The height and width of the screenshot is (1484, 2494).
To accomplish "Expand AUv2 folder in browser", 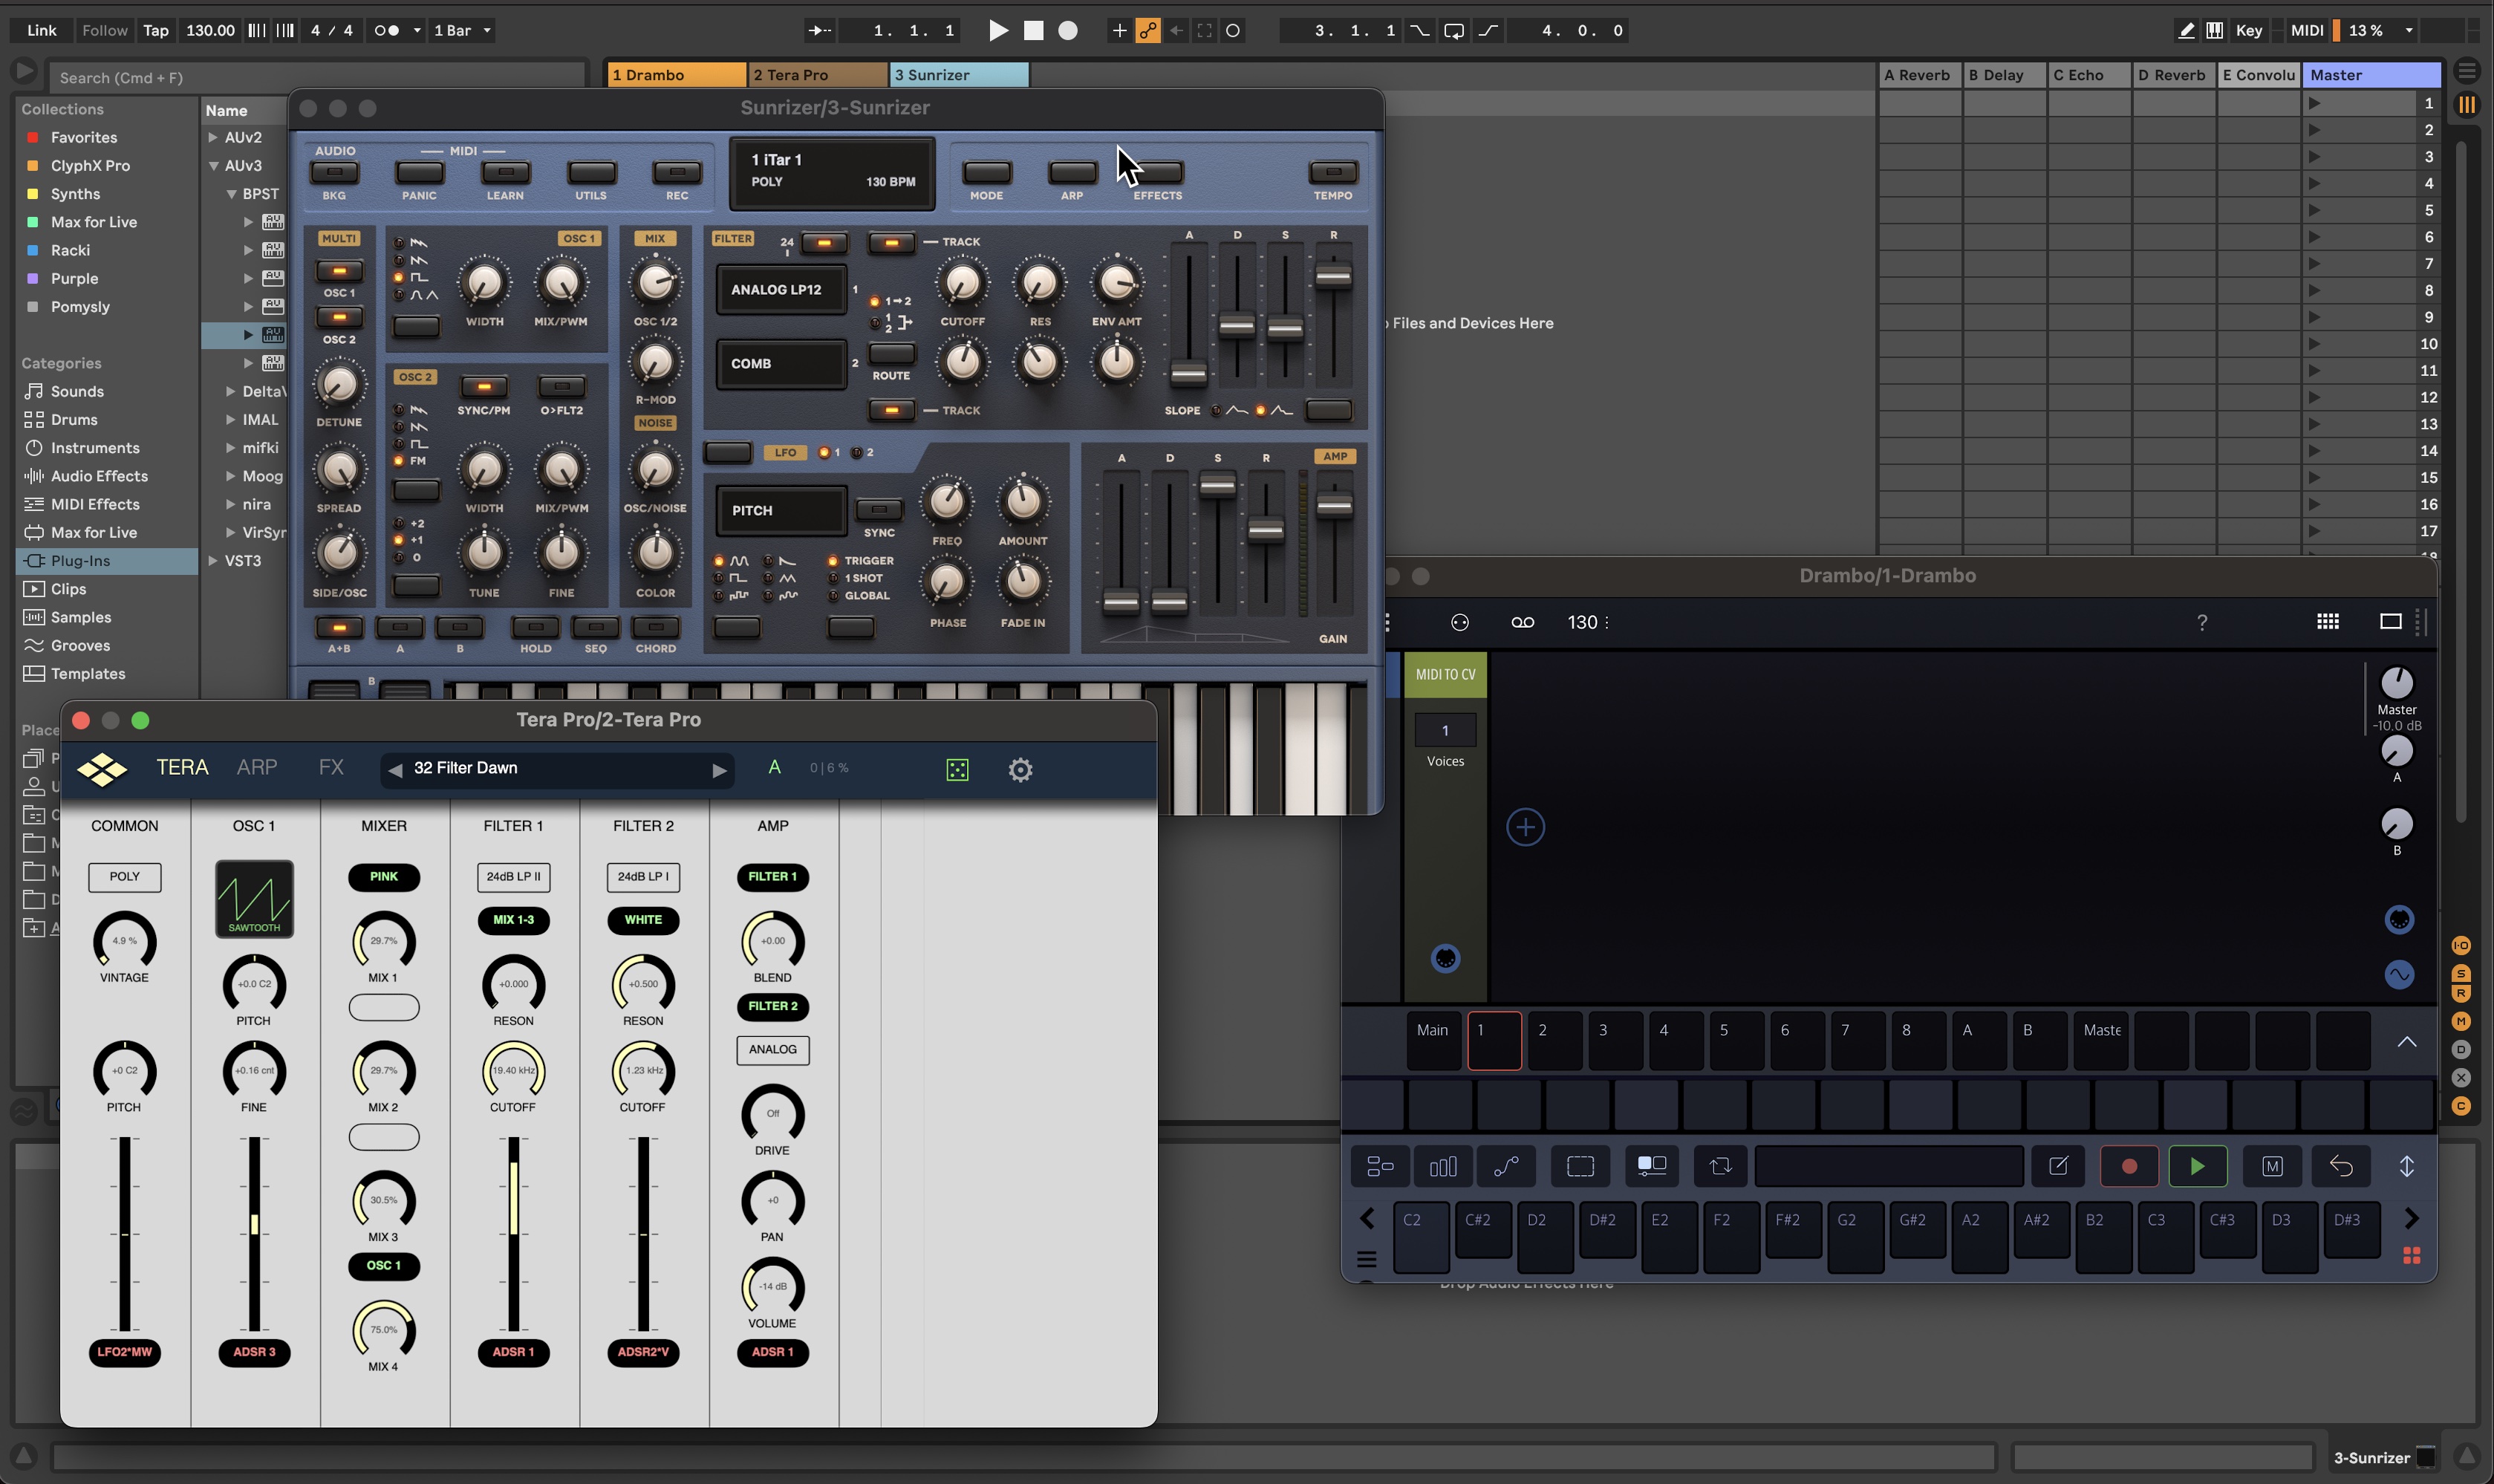I will point(213,137).
